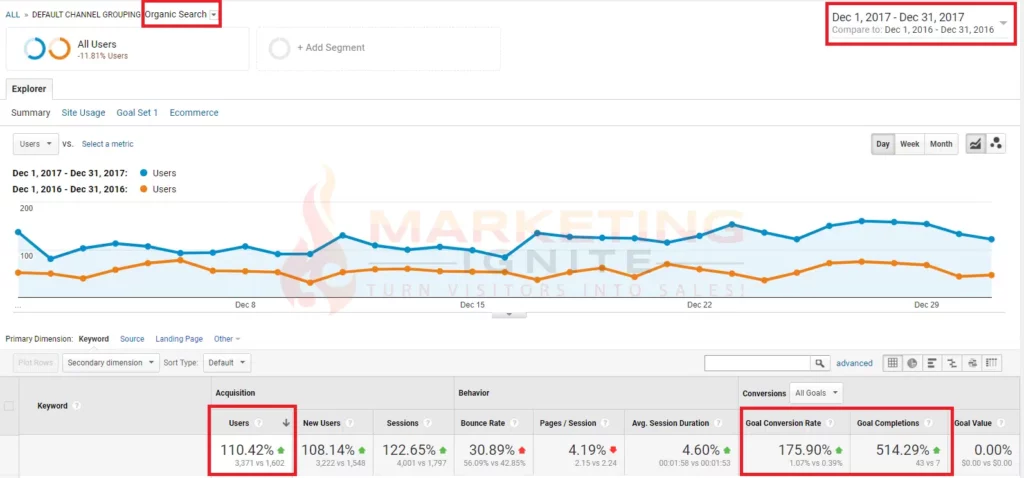Select the performance bar view icon
This screenshot has height=478, width=1024.
click(x=932, y=363)
